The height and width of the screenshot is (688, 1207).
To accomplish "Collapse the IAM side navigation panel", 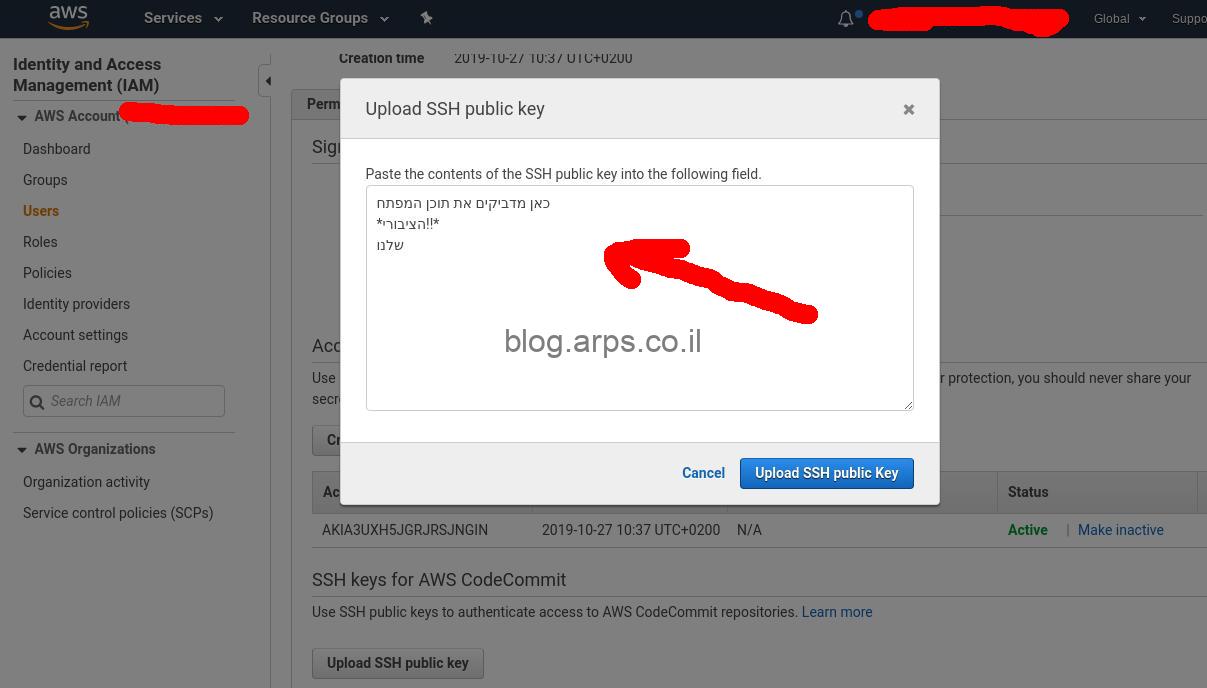I will click(267, 81).
